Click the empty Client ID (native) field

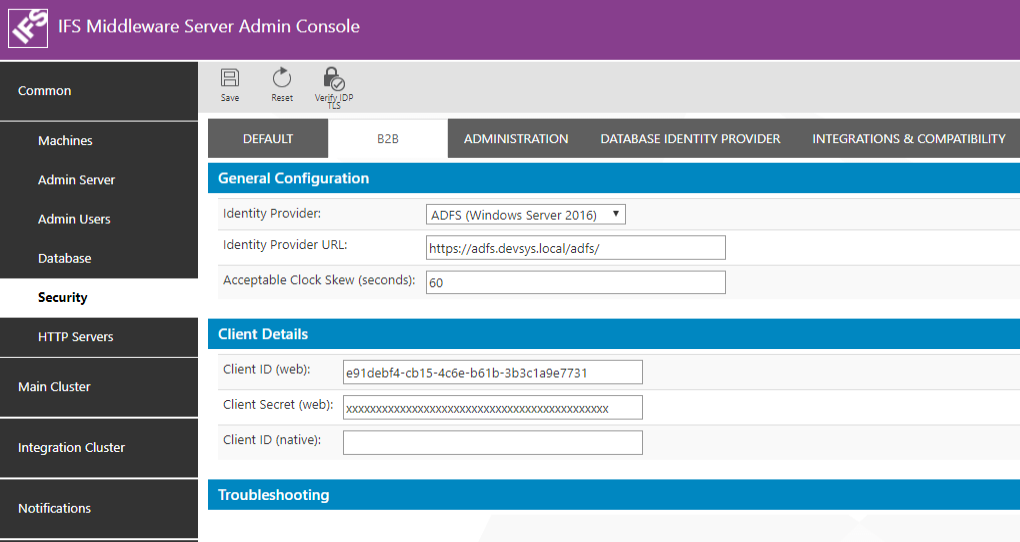tap(492, 442)
